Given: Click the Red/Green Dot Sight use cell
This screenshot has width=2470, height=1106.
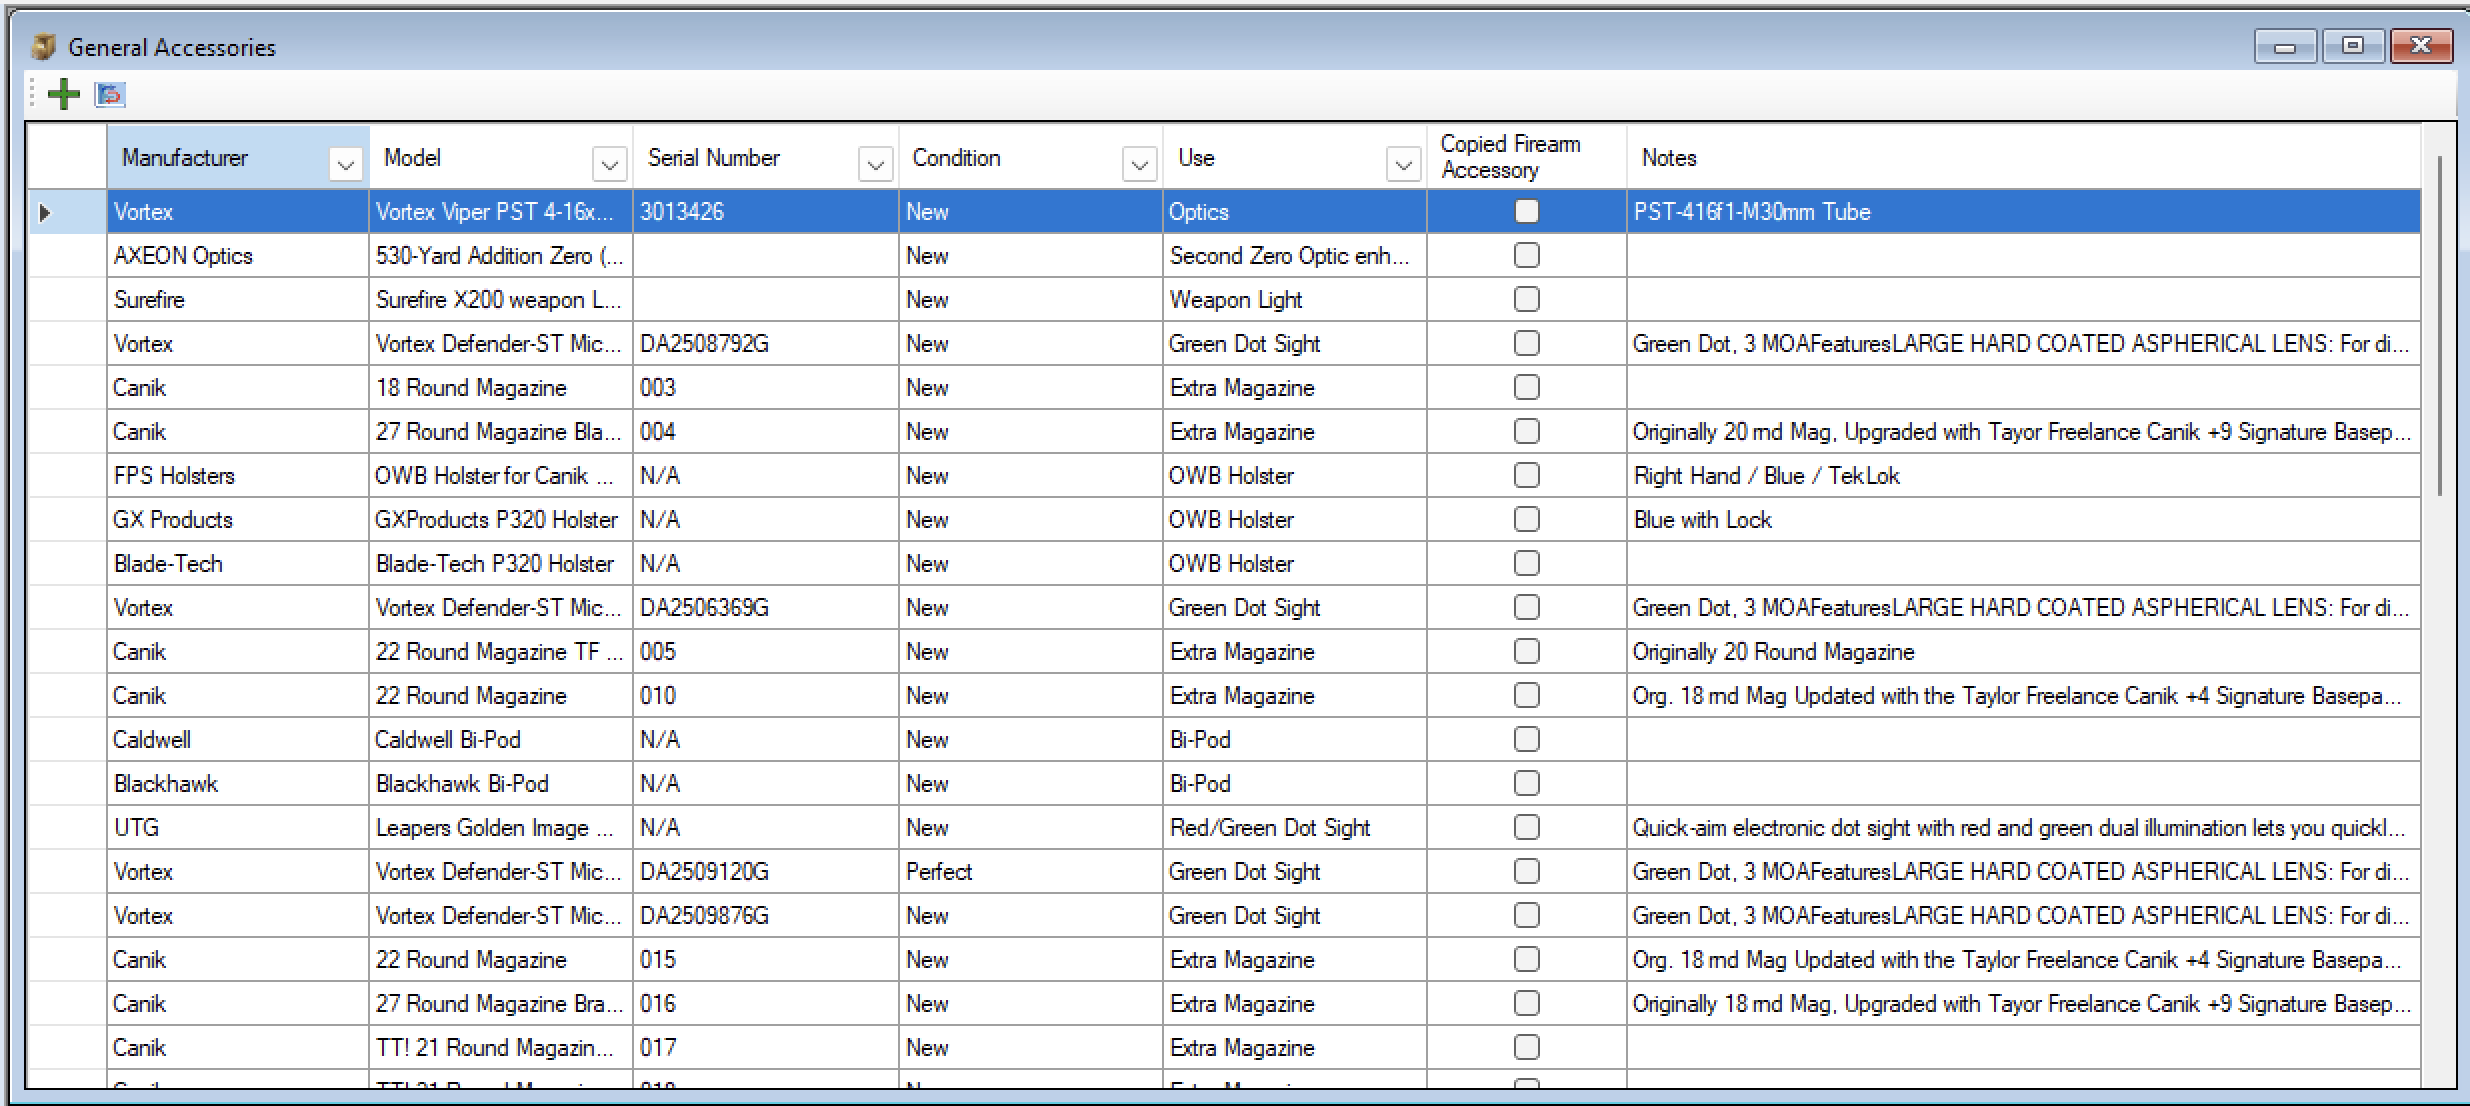Looking at the screenshot, I should click(1294, 827).
